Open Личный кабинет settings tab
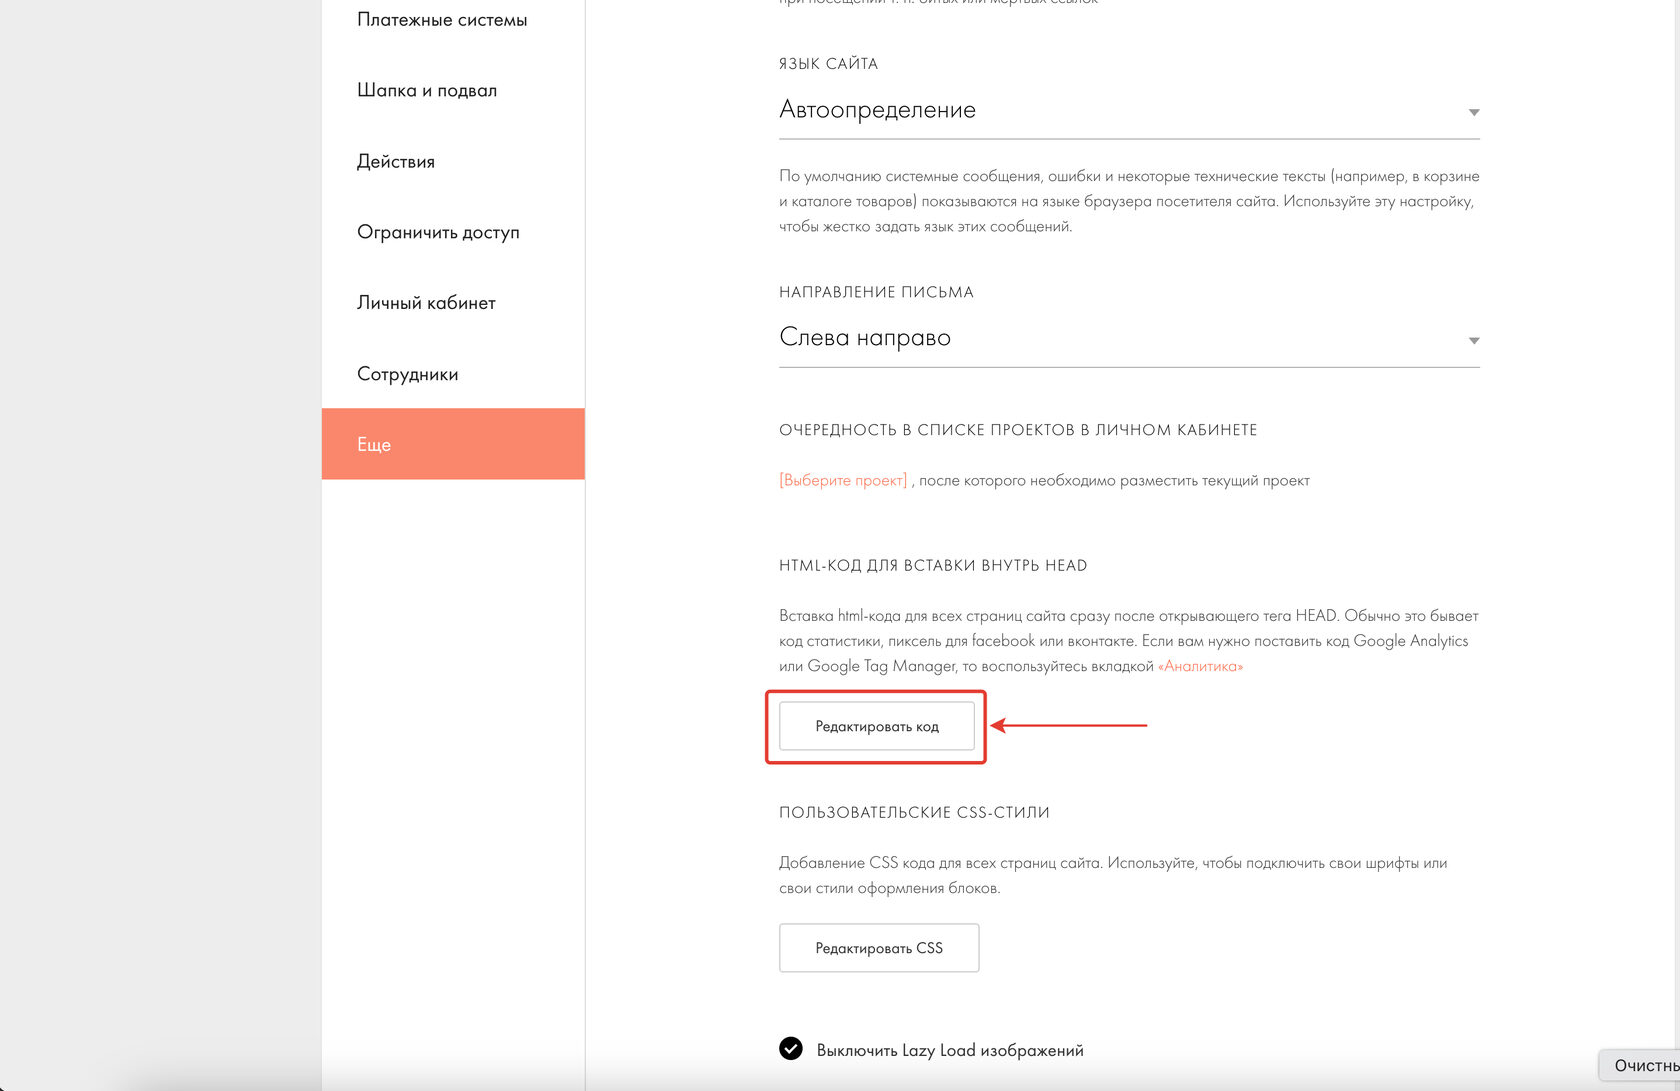The width and height of the screenshot is (1680, 1091). pyautogui.click(x=426, y=303)
